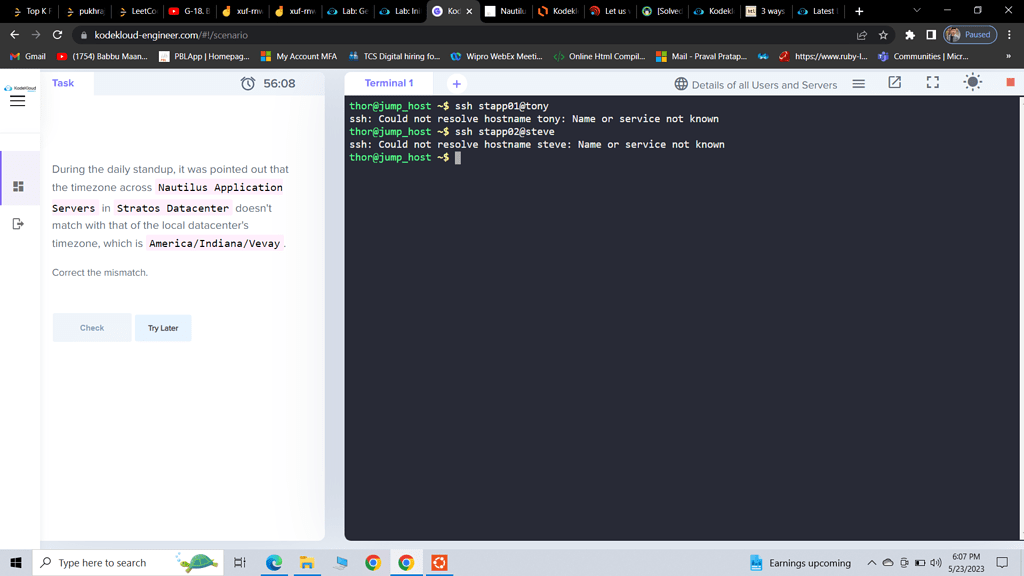1024x576 pixels.
Task: Click the Try Later button
Action: [x=163, y=328]
